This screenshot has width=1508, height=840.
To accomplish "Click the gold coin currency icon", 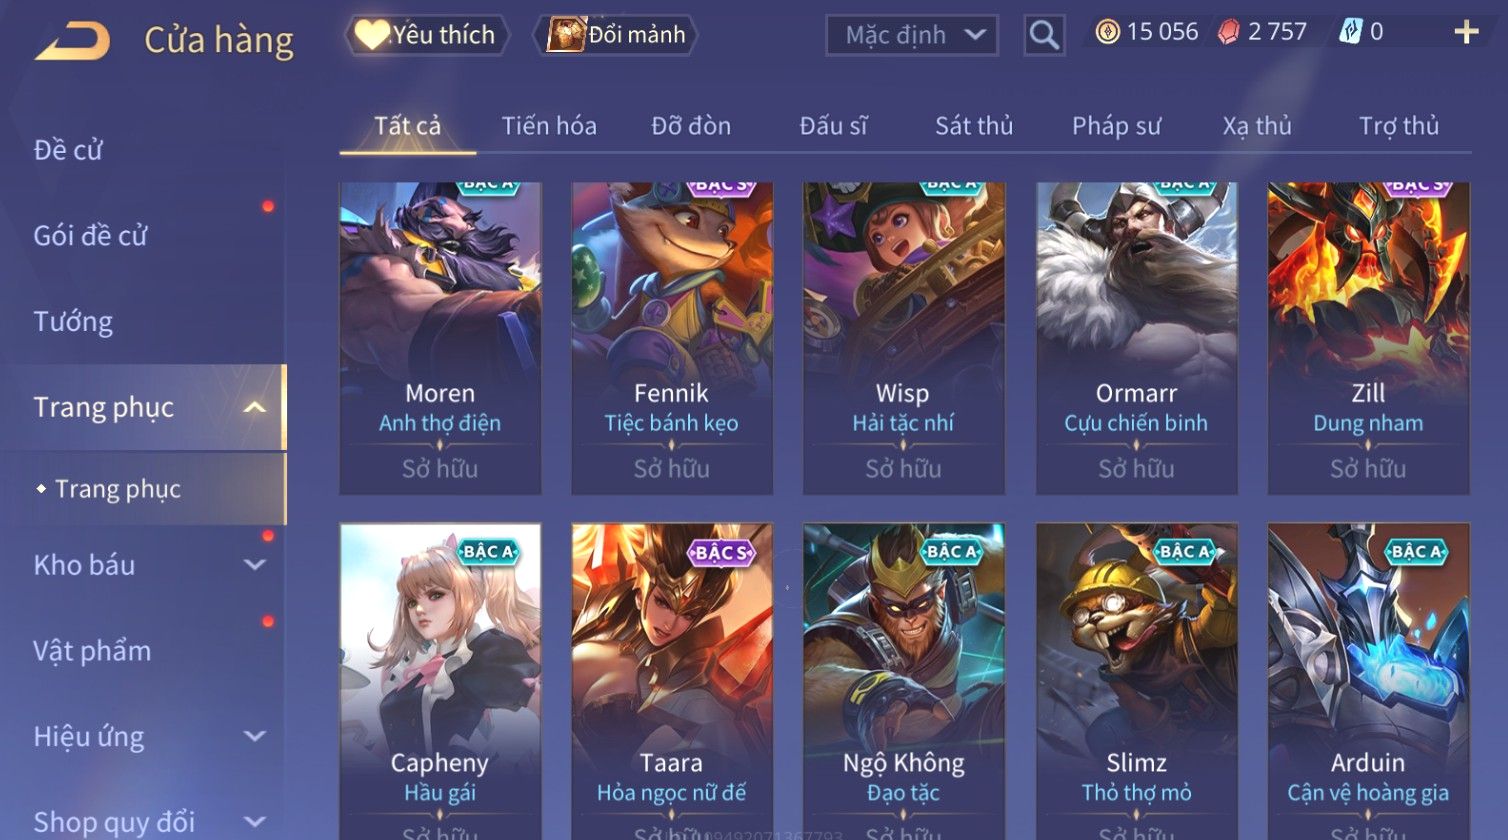I will point(1107,32).
